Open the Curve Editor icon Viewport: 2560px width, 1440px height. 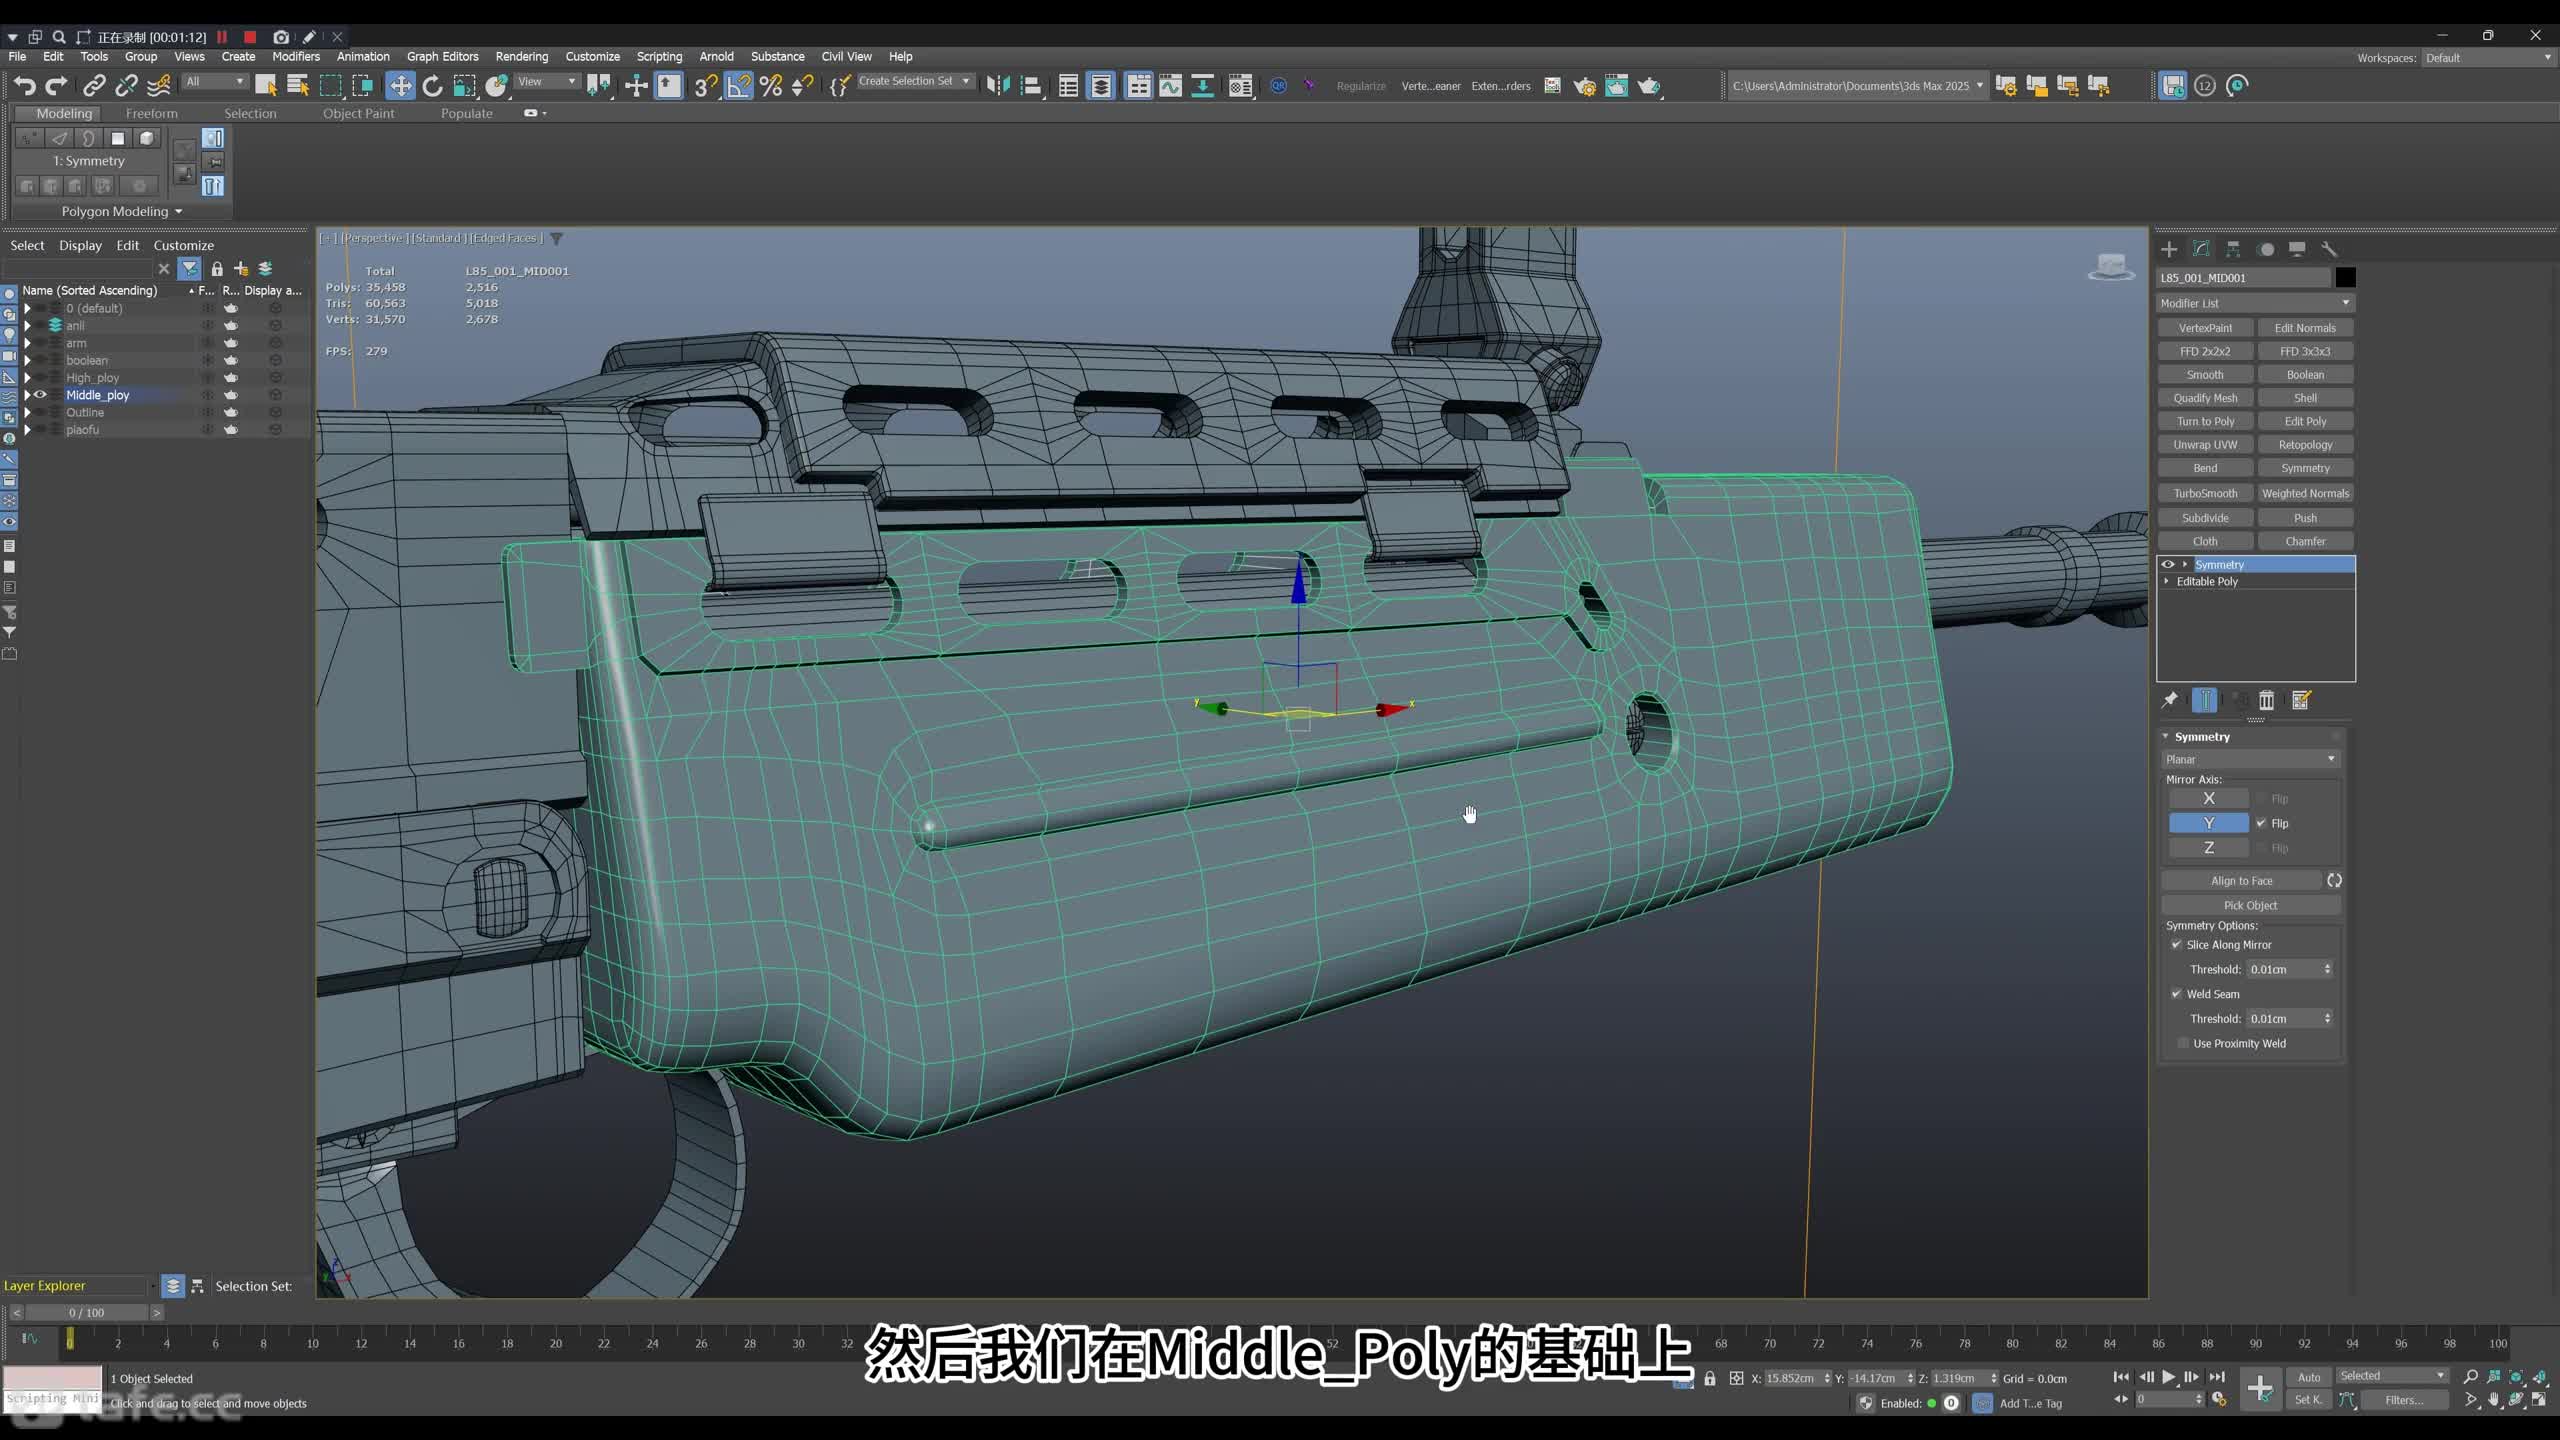tap(1170, 86)
